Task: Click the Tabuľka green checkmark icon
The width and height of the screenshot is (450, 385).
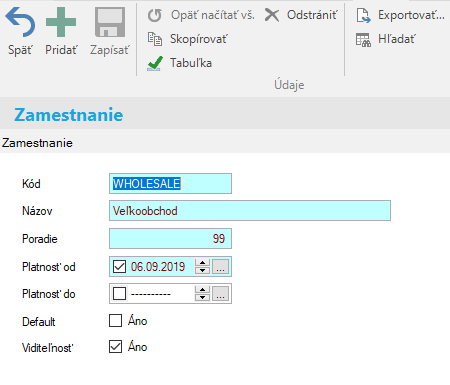Action: (155, 63)
